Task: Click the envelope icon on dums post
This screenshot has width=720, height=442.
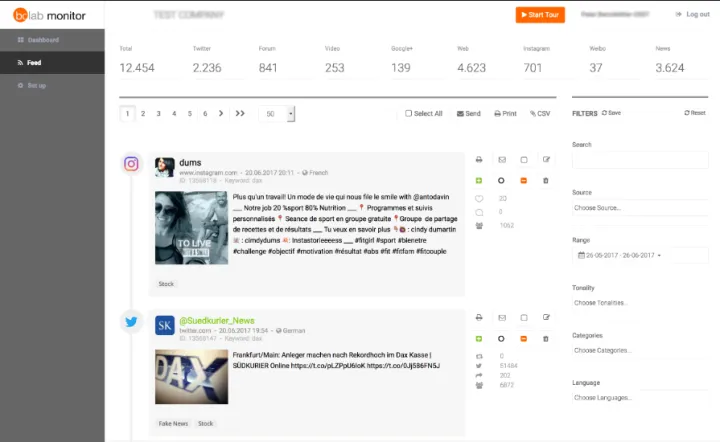Action: pyautogui.click(x=501, y=159)
